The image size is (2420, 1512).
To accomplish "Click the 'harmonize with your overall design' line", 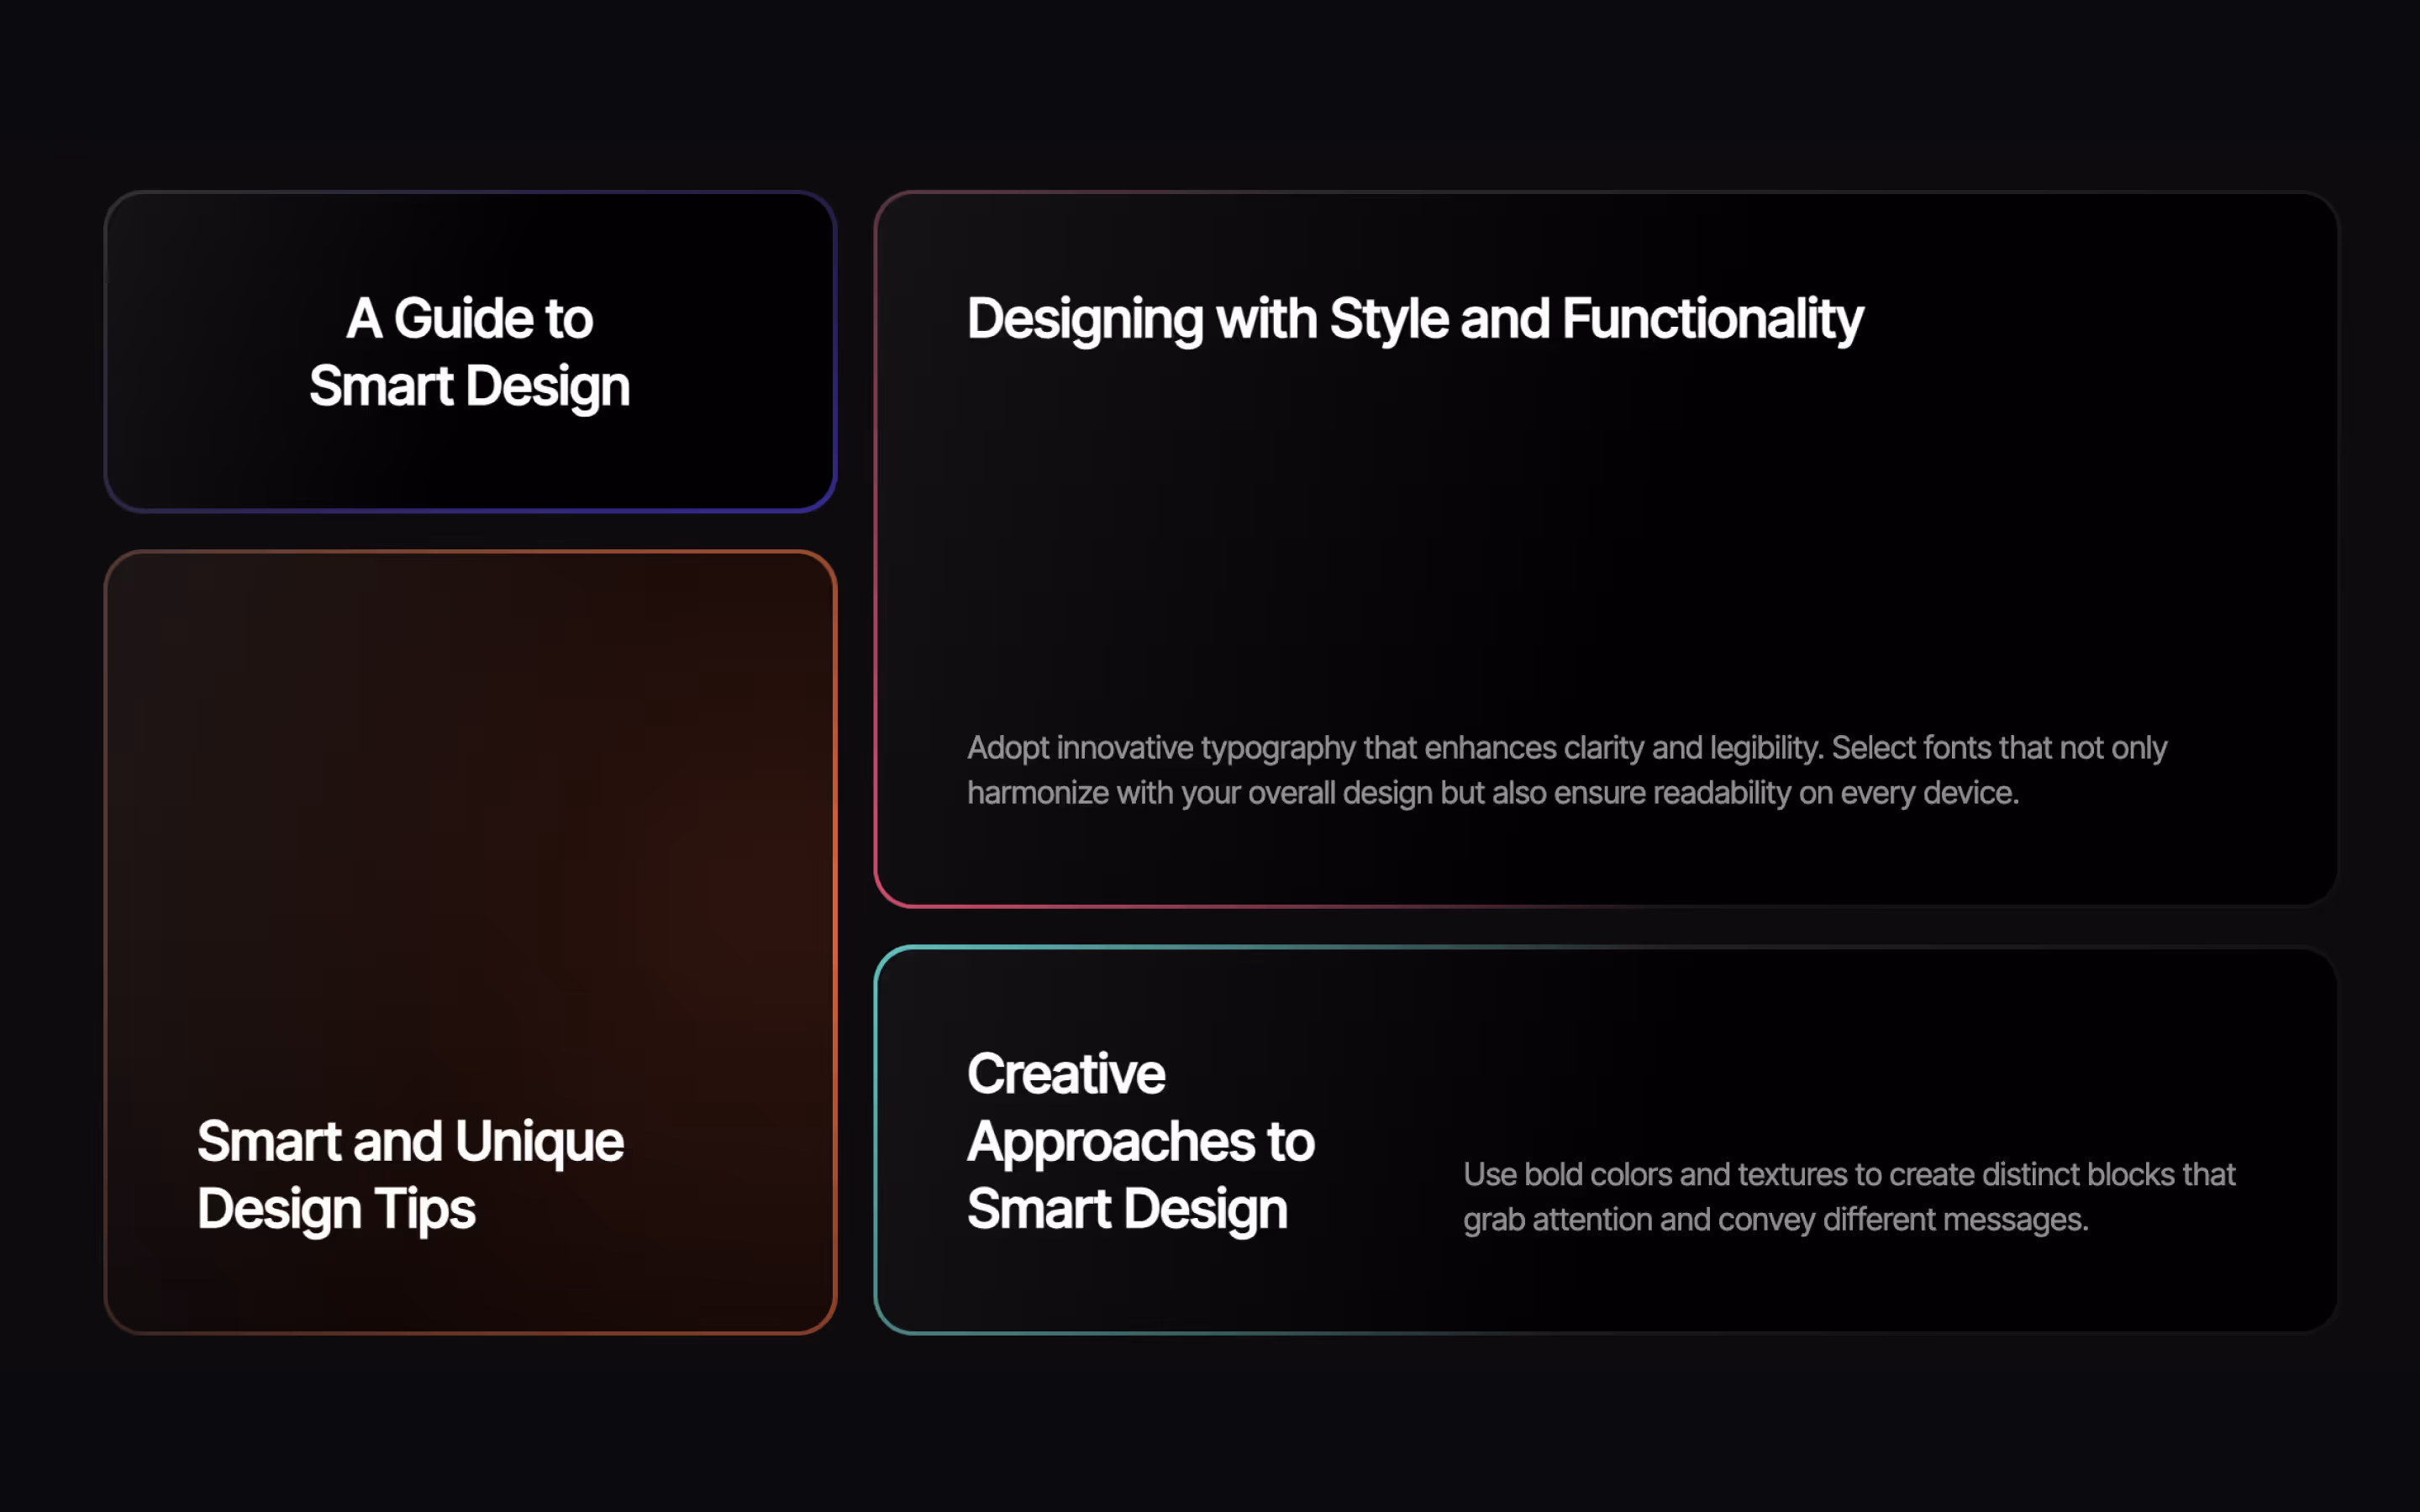I will (1492, 793).
